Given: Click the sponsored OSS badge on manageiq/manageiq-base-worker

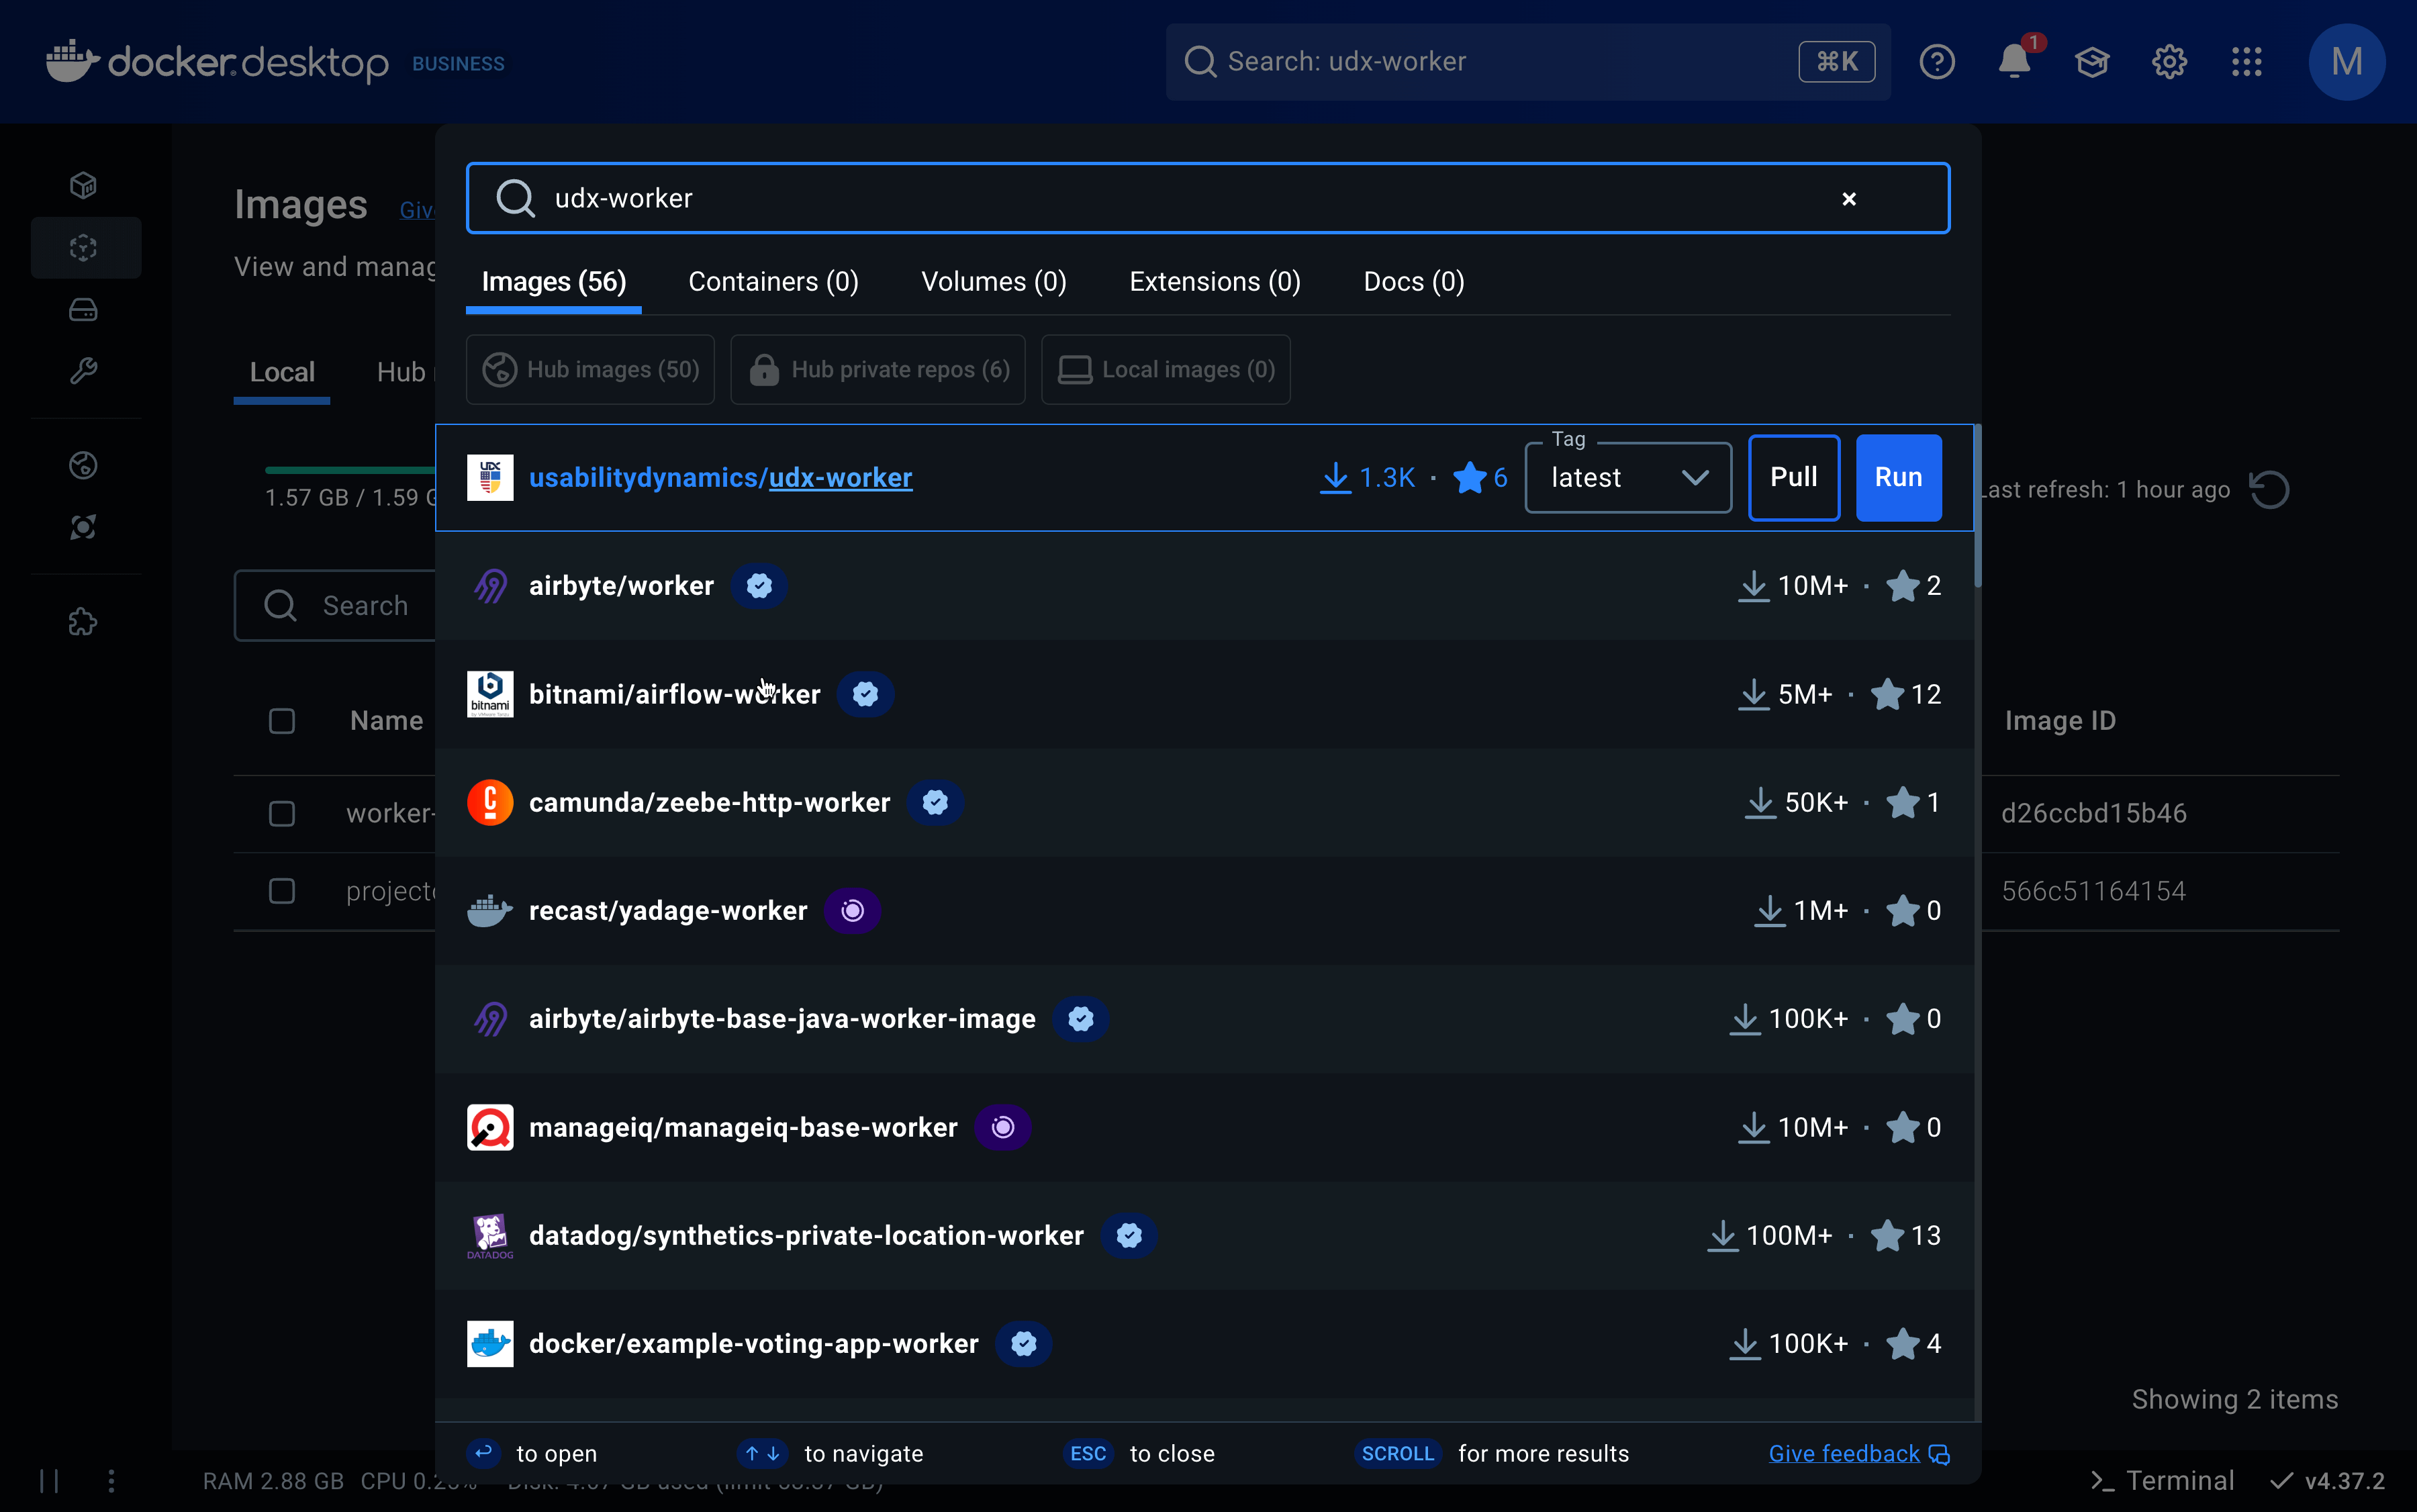Looking at the screenshot, I should tap(1003, 1128).
